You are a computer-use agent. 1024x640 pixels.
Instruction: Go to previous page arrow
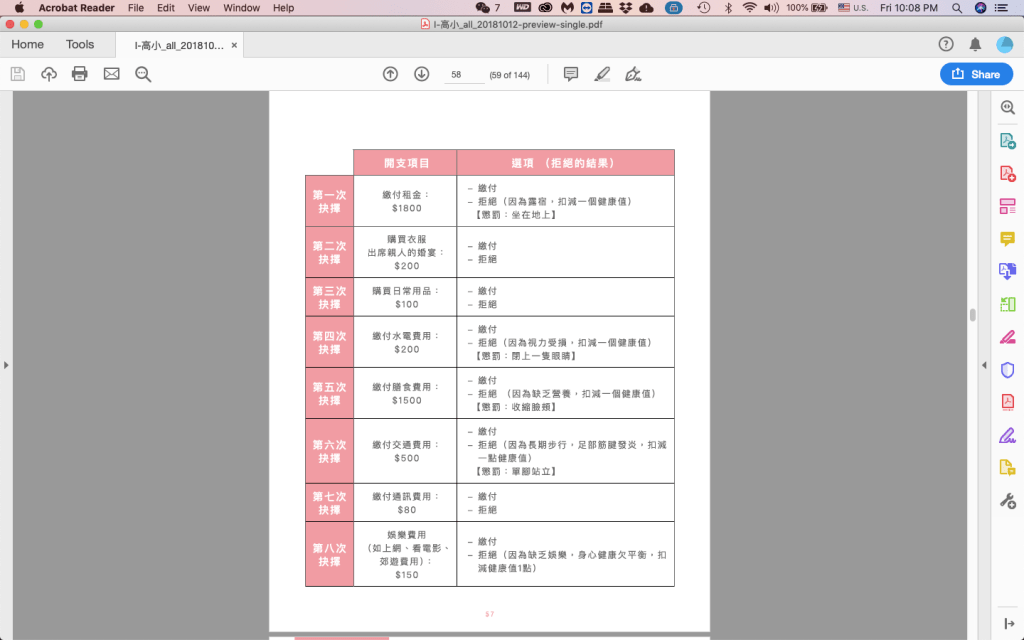390,74
